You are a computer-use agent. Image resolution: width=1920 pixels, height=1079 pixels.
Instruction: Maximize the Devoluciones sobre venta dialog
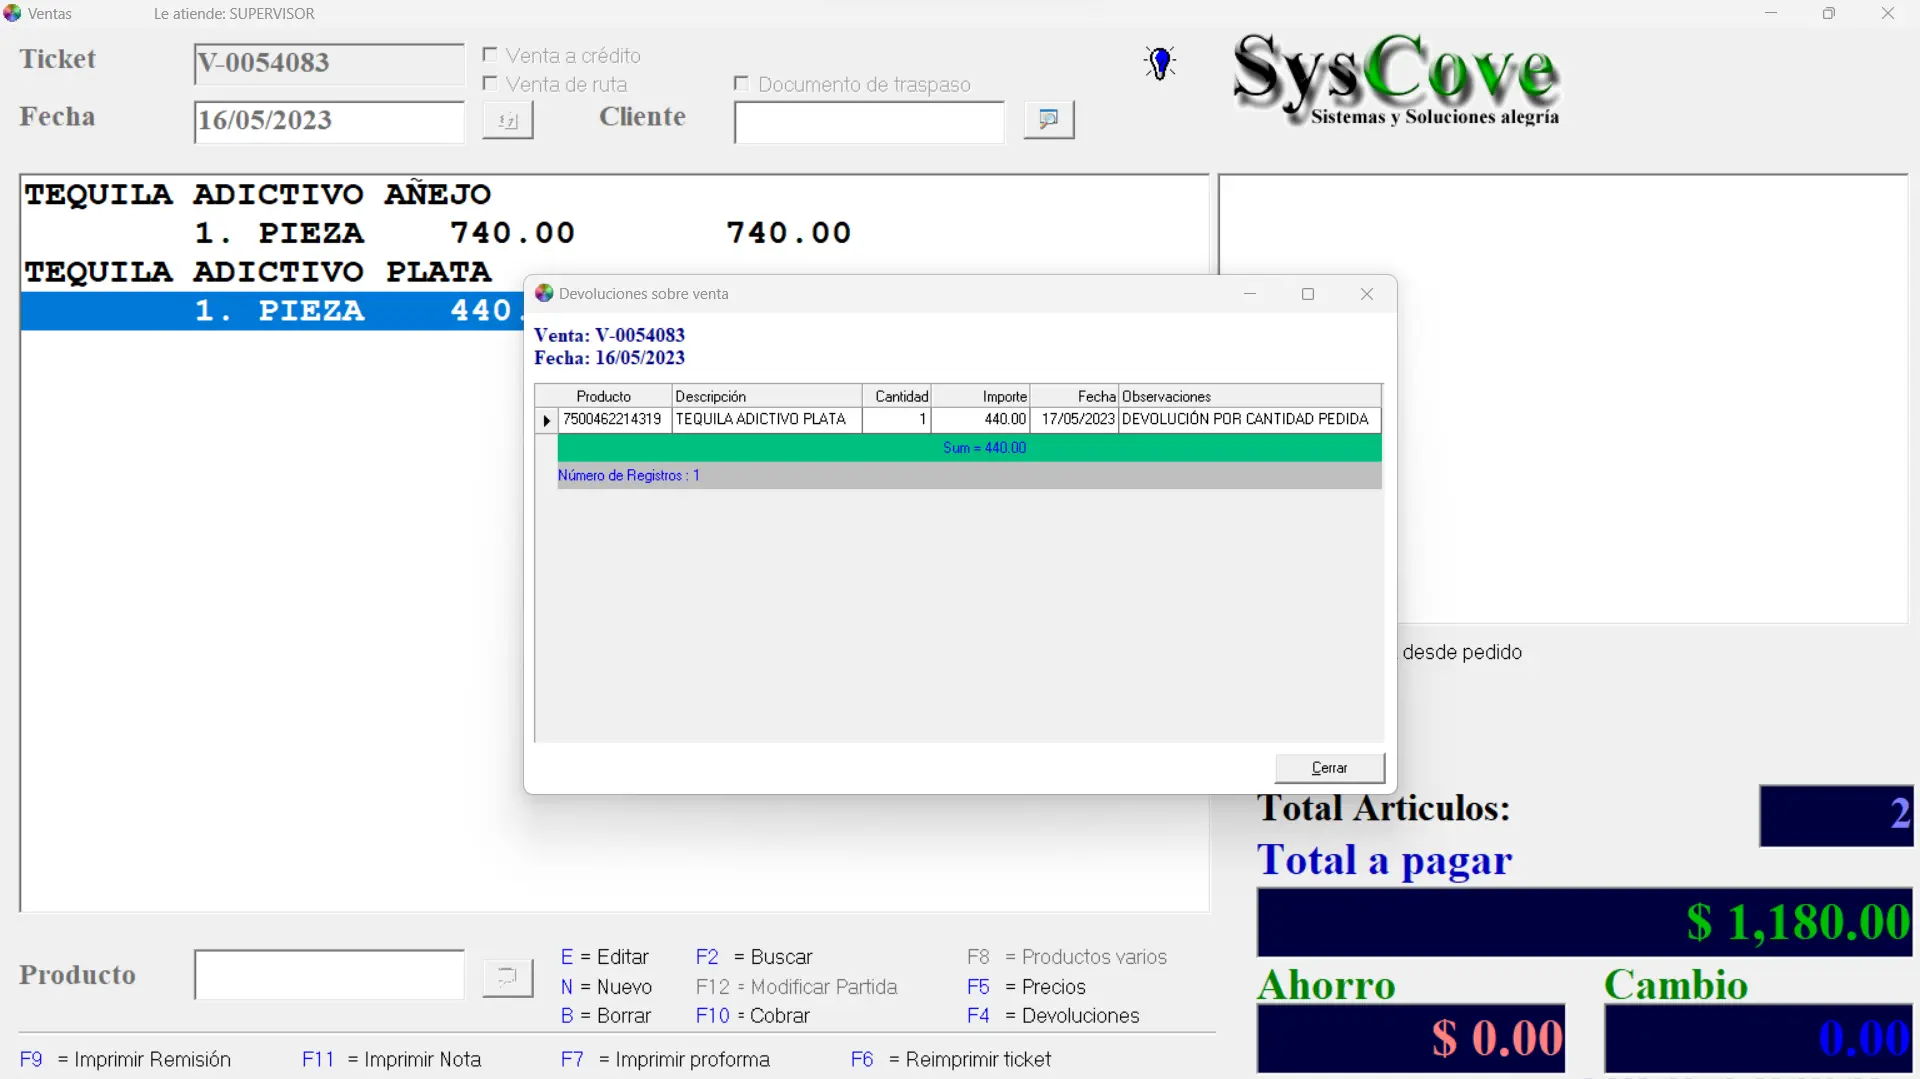pos(1307,293)
